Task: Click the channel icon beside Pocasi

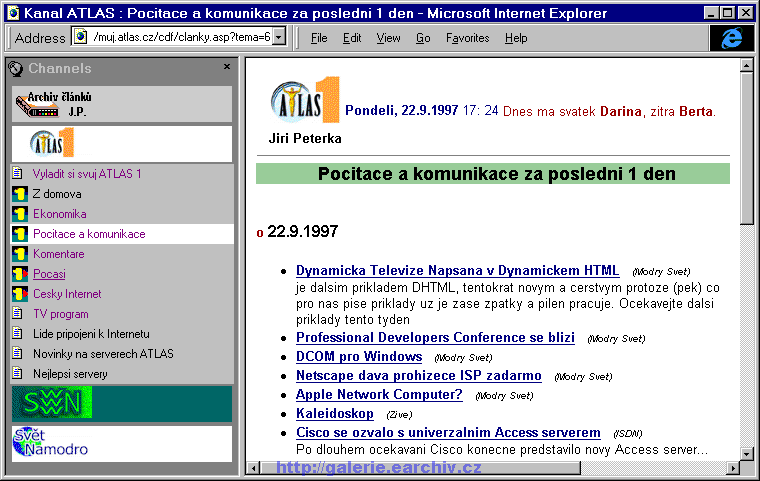Action: 19,274
